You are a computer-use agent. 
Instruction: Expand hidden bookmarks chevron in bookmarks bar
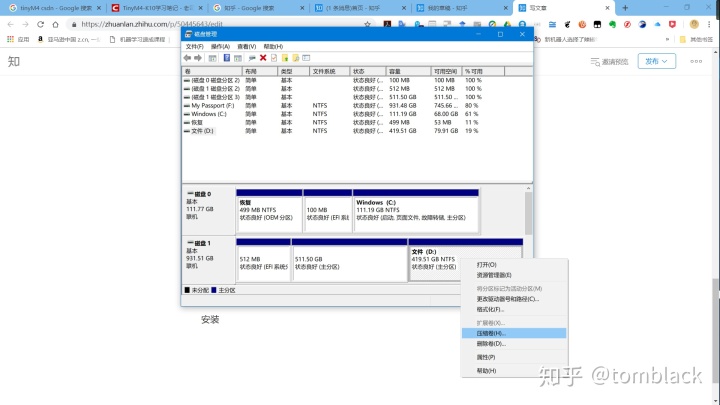click(667, 39)
